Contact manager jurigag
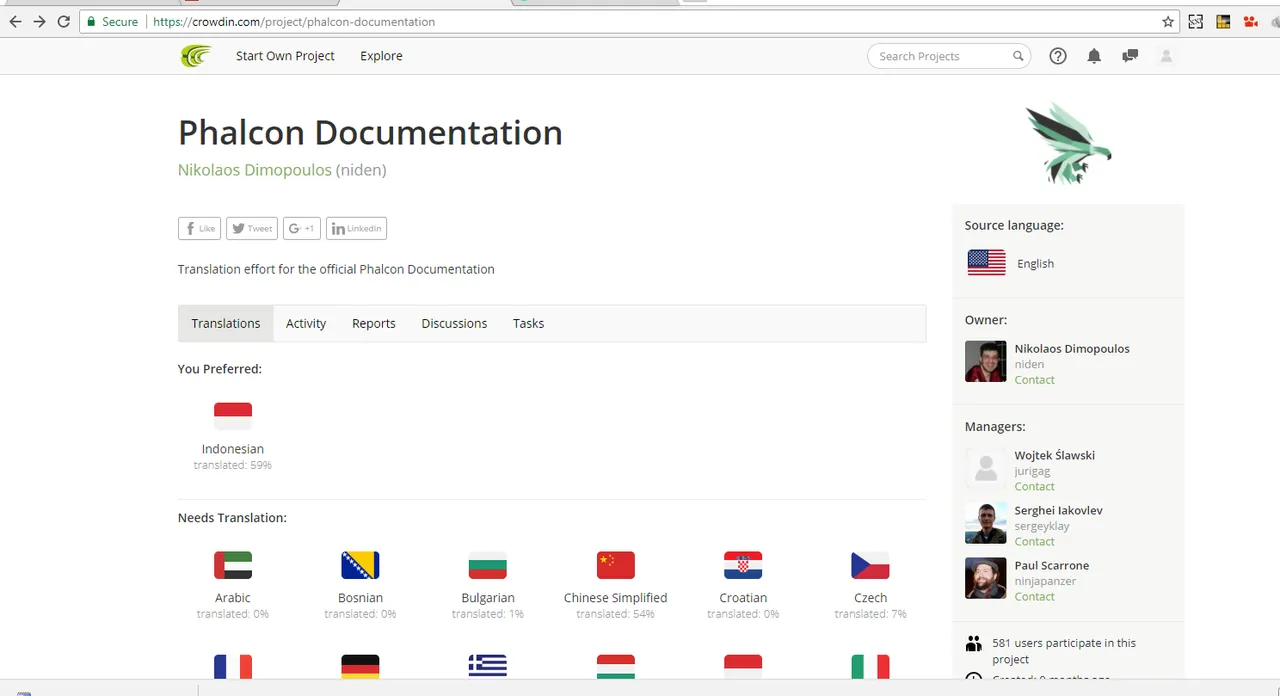Viewport: 1280px width, 696px height. [1034, 487]
